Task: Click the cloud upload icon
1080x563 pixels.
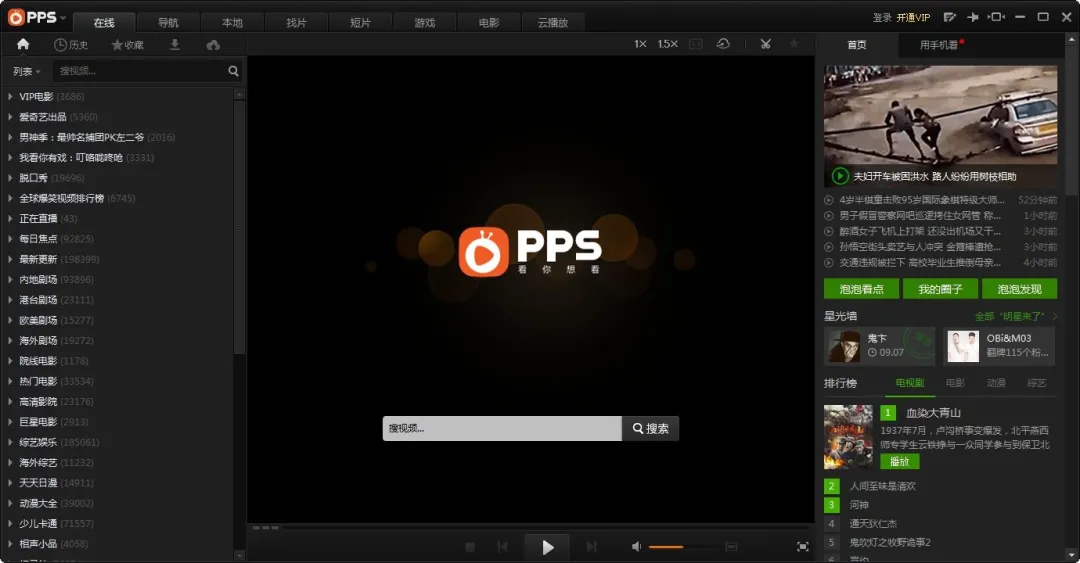Action: click(x=214, y=45)
